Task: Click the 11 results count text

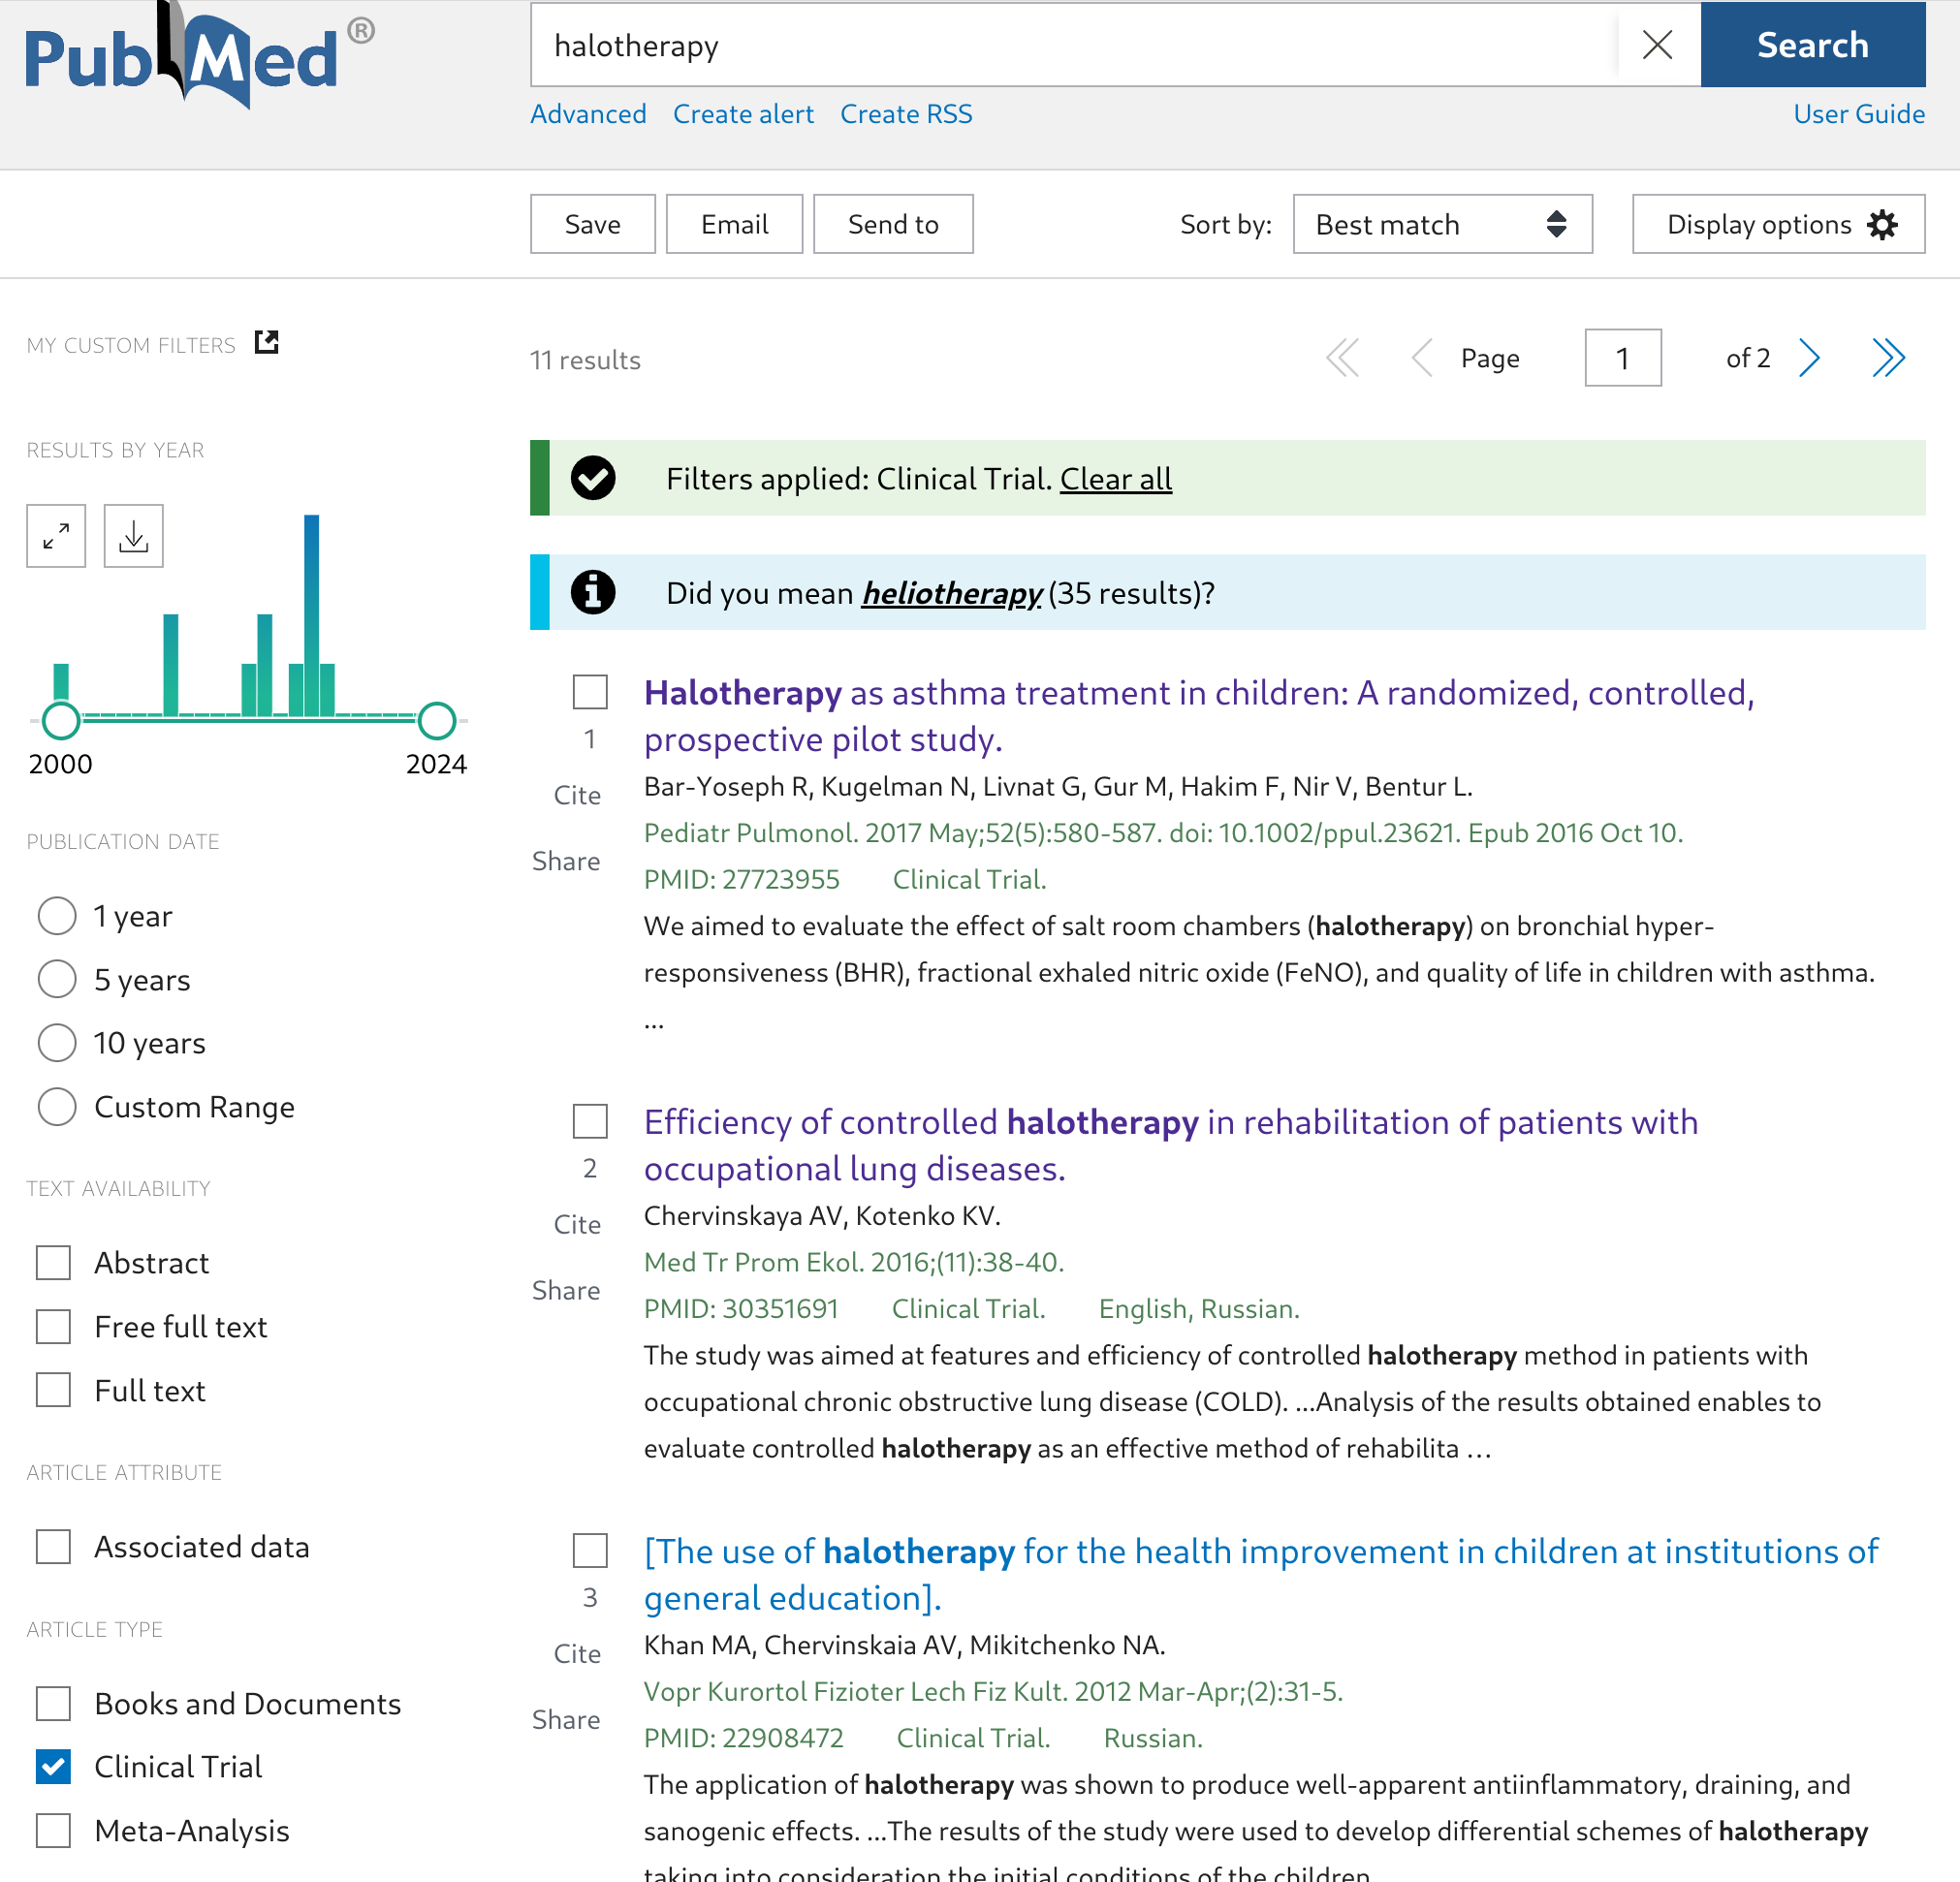Action: [585, 360]
